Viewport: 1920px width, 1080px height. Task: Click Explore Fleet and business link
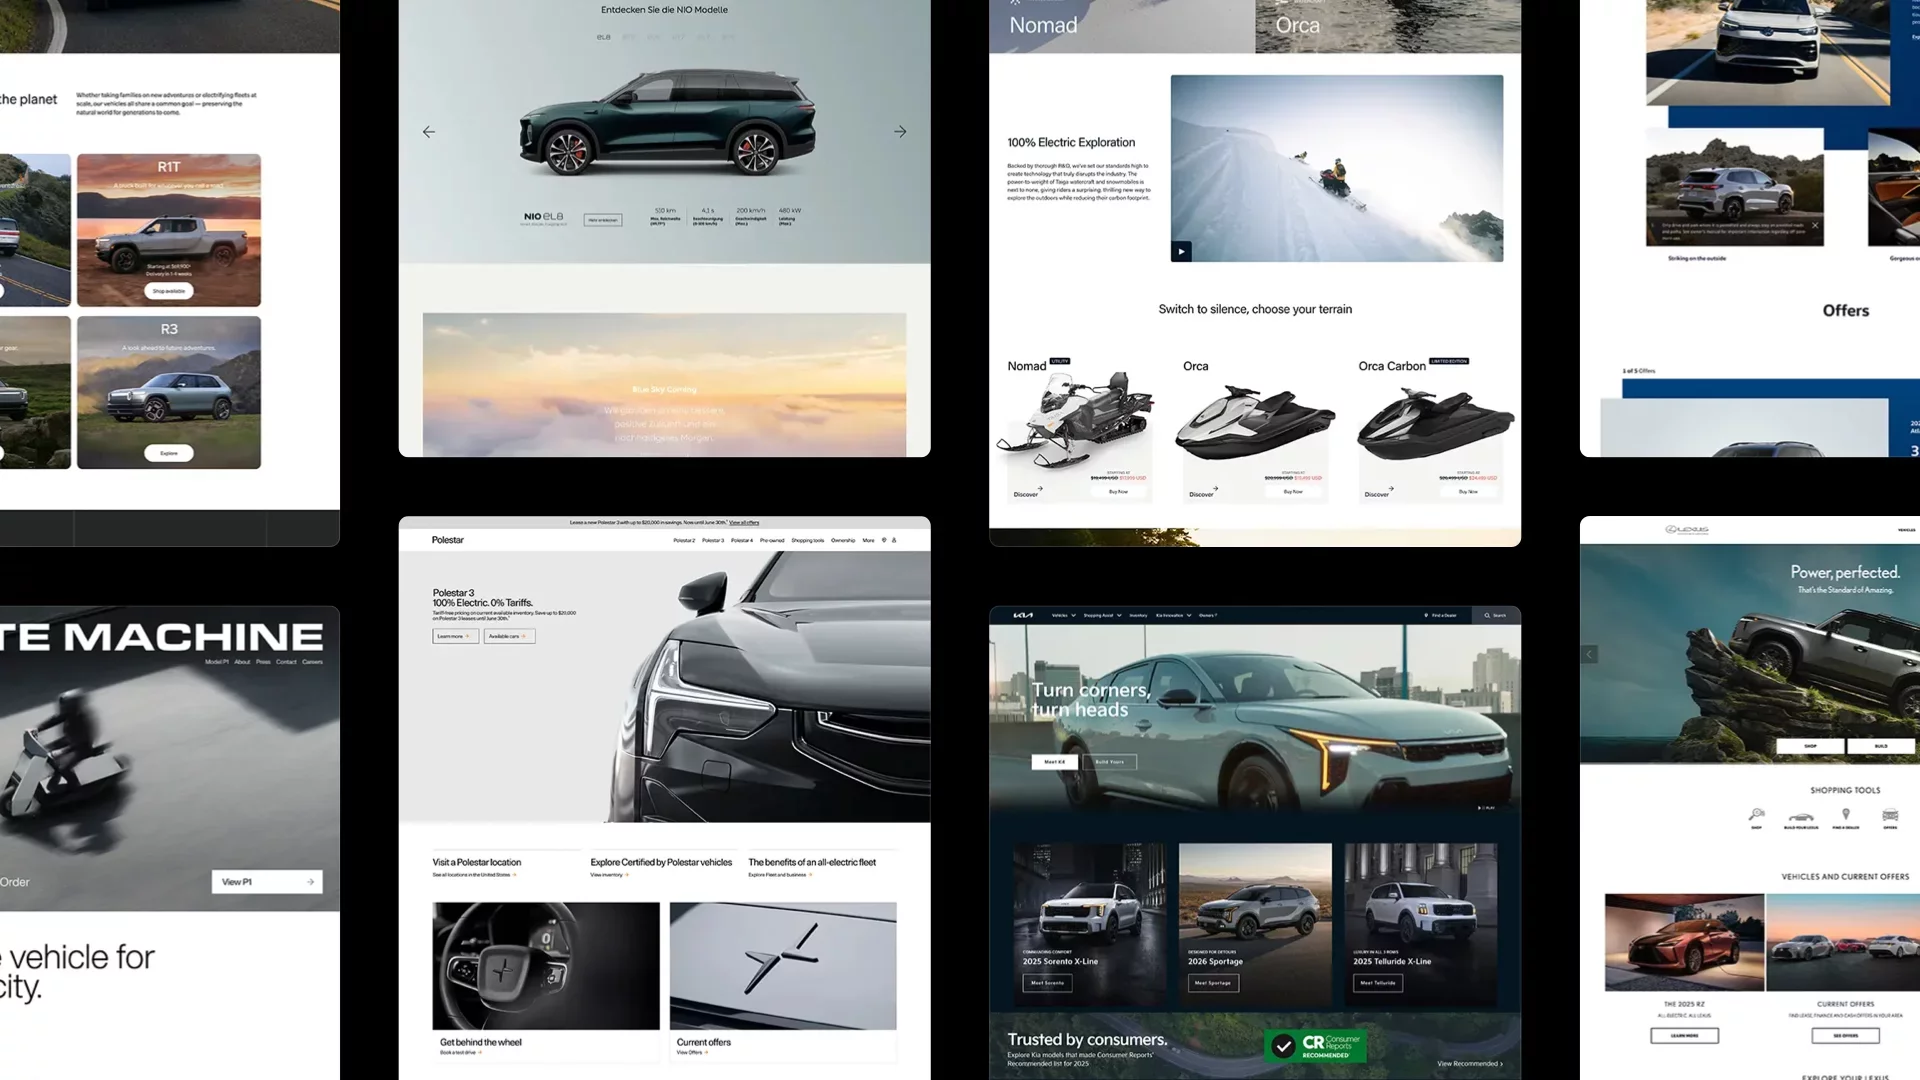pyautogui.click(x=779, y=875)
